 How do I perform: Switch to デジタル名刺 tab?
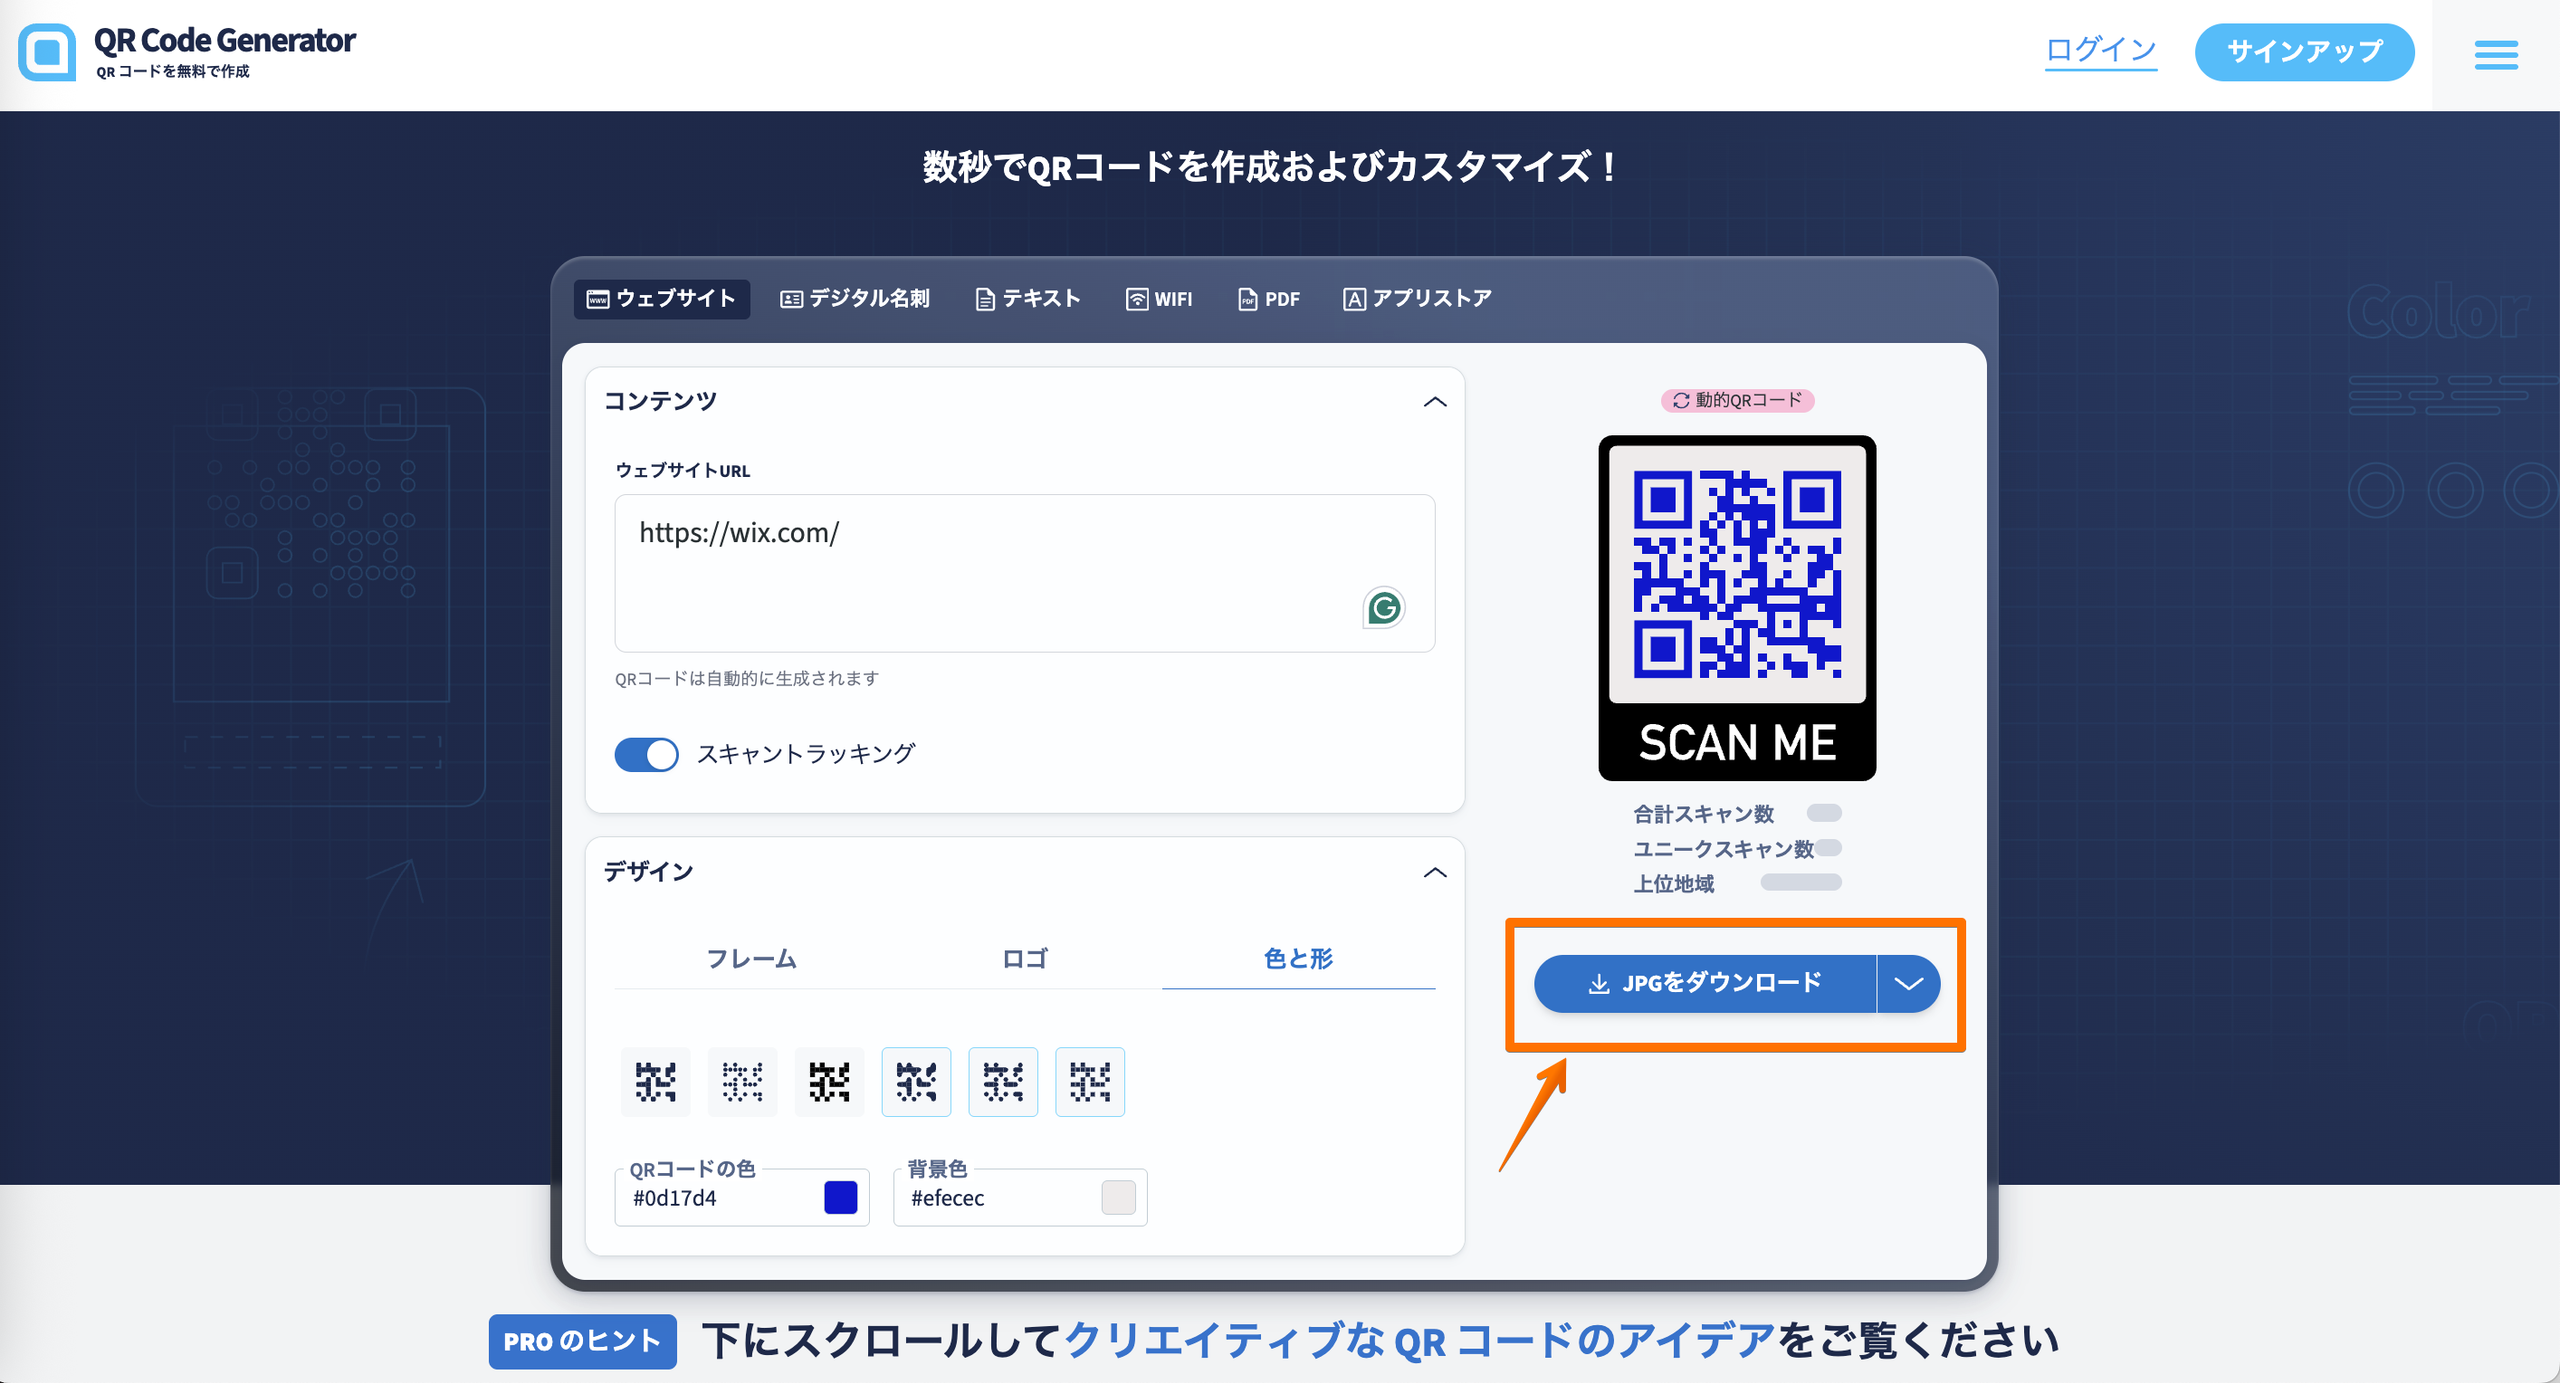point(855,299)
